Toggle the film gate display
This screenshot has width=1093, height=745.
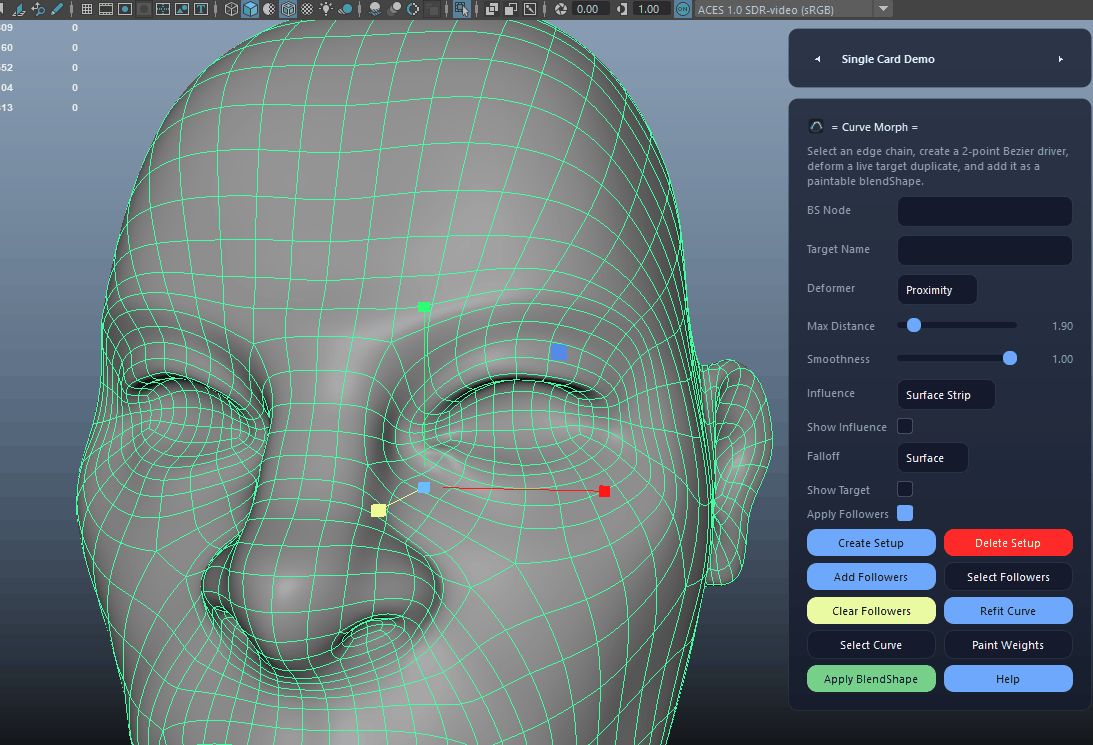pyautogui.click(x=105, y=9)
